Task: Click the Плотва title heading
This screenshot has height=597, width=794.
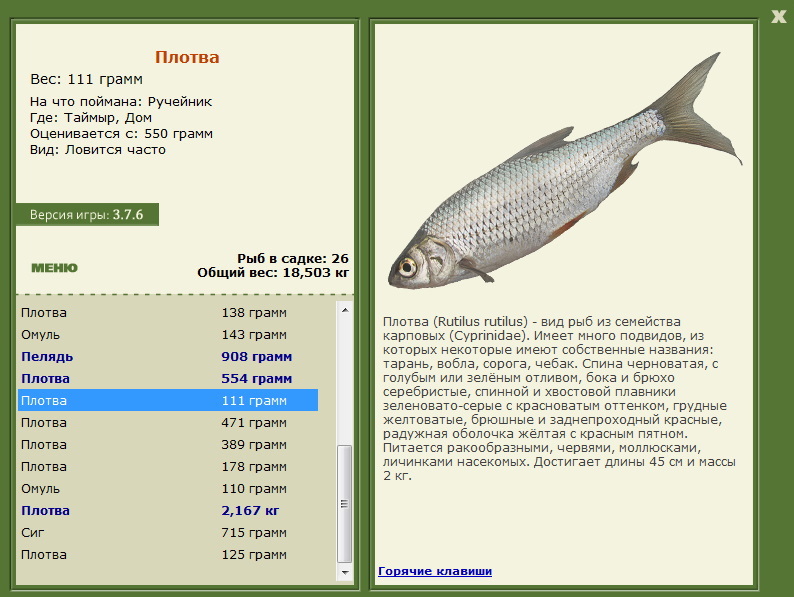Action: pos(187,57)
